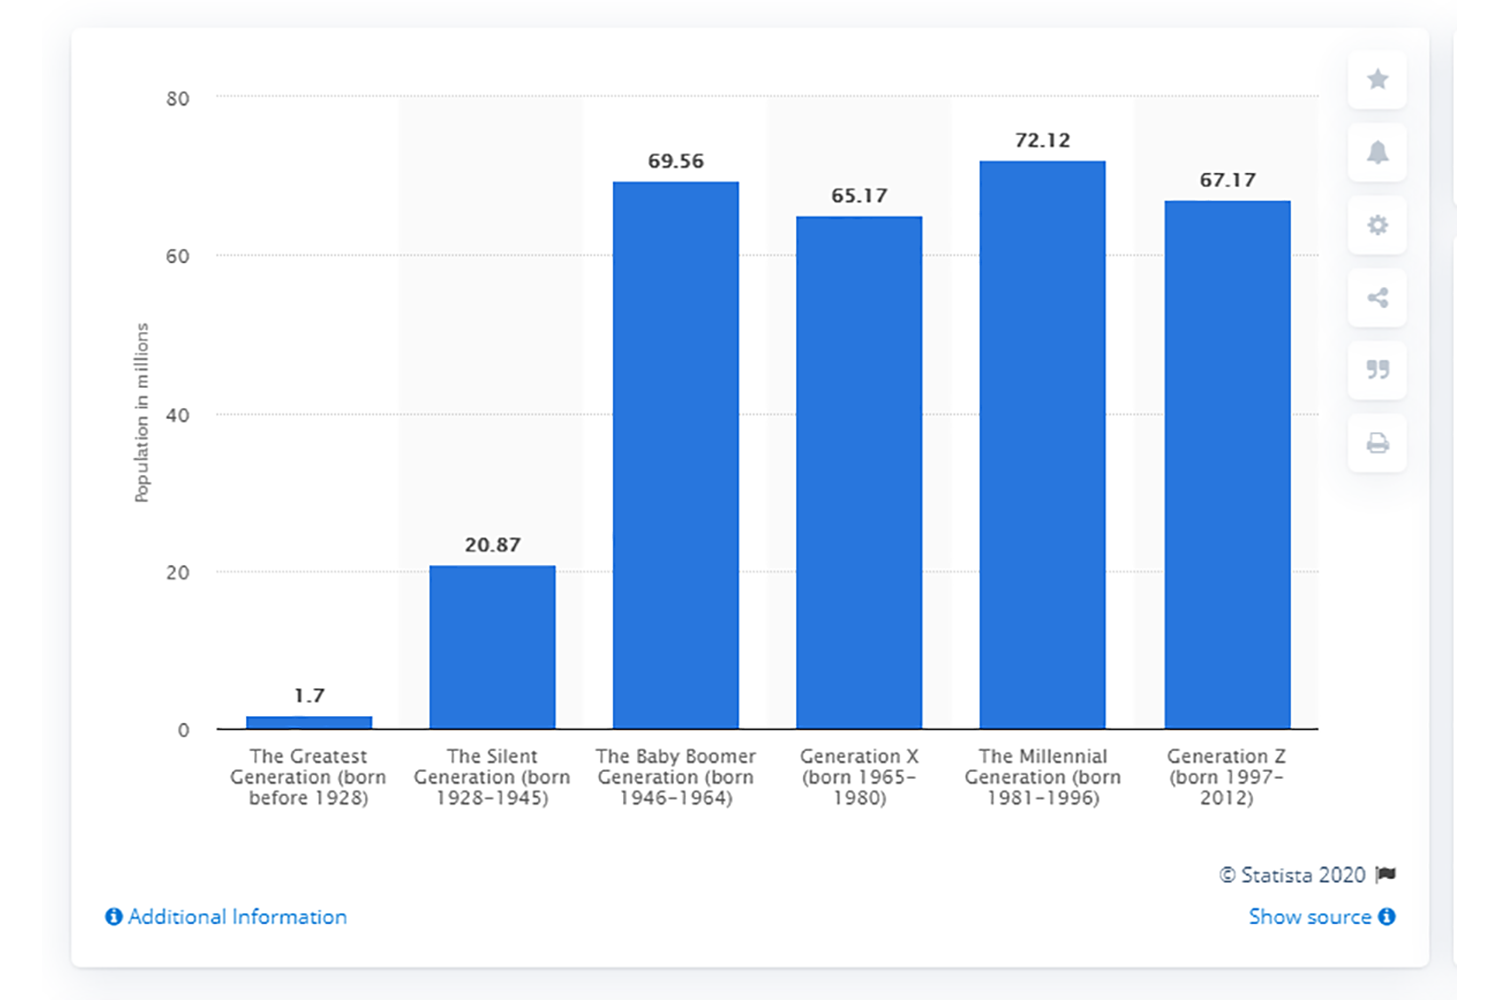Click the info icon next to Additional Information
1500x1000 pixels.
(x=113, y=916)
